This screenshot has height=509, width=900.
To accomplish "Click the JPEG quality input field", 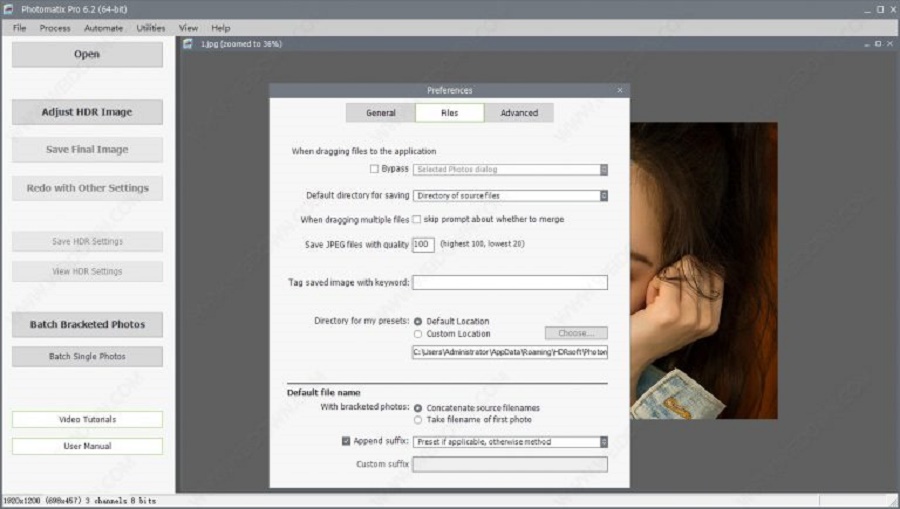I will [423, 244].
